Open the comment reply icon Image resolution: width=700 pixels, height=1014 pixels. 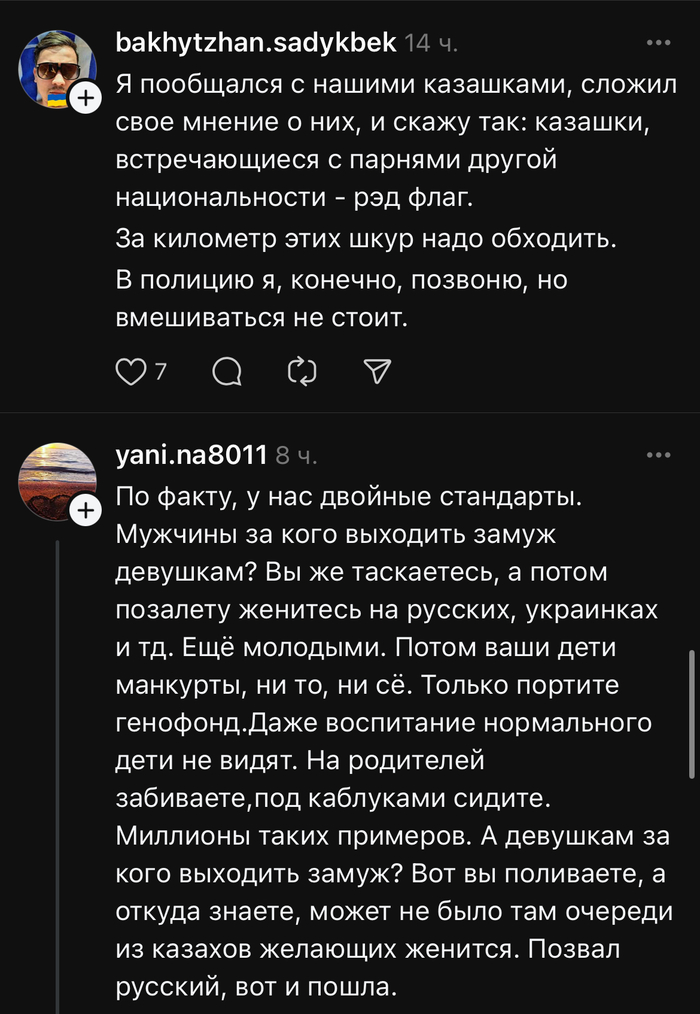click(228, 372)
